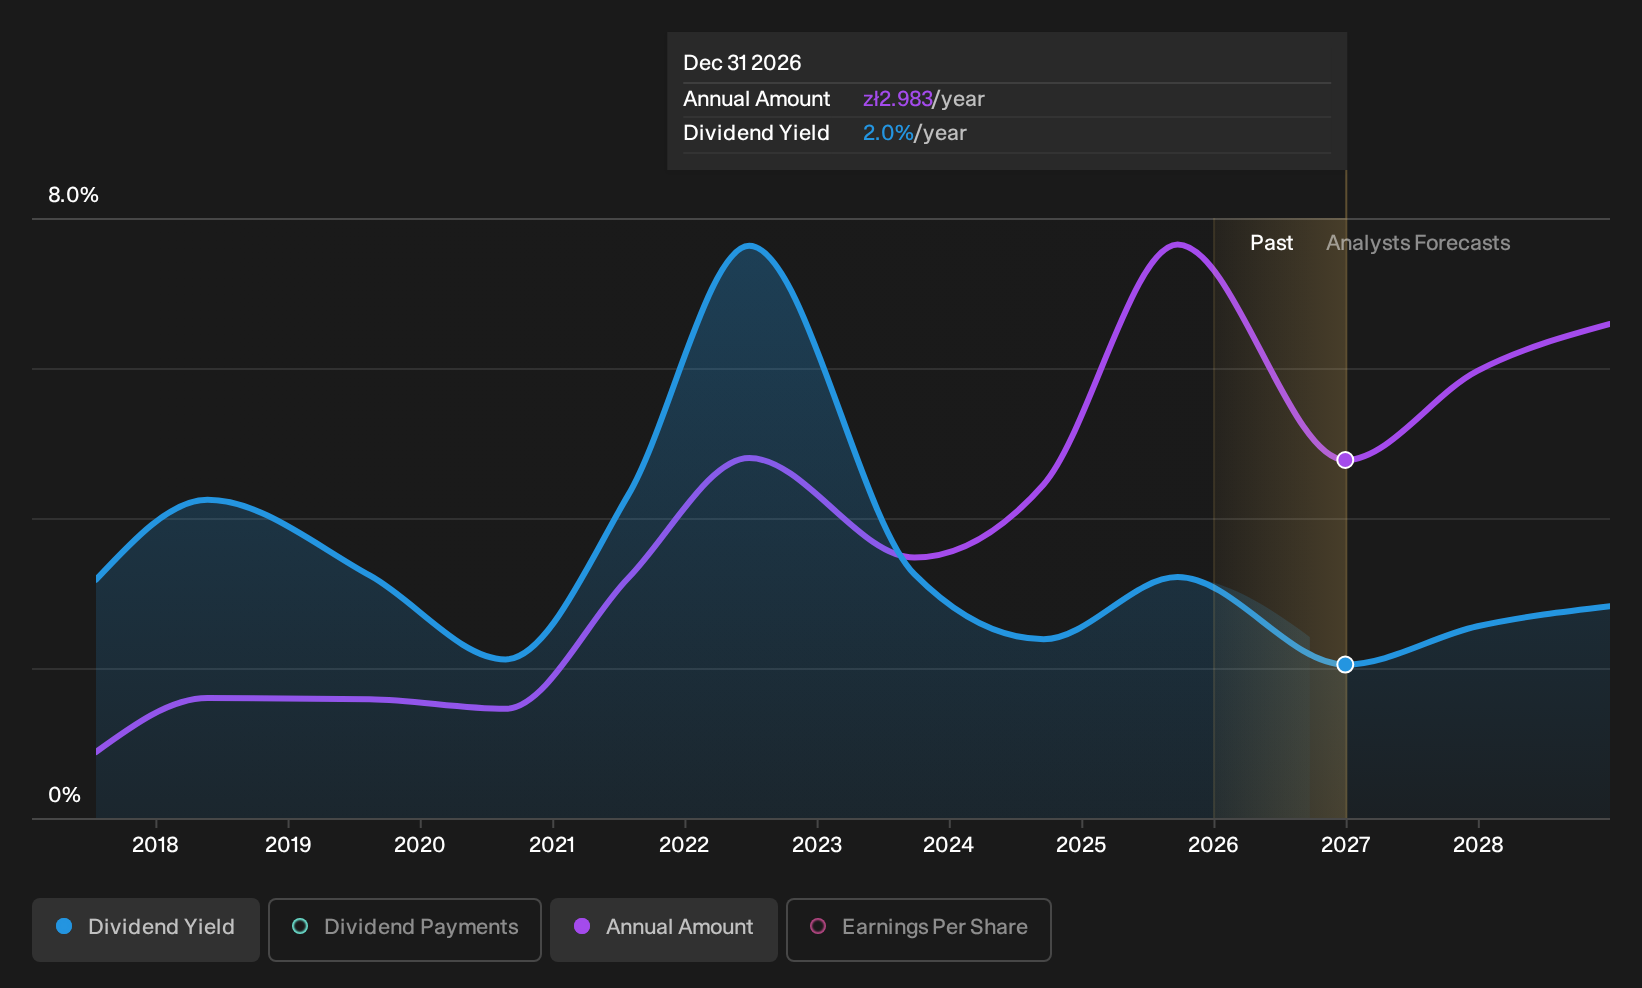Screen dimensions: 1642x988
Task: Click the pink Earnings Per Share circle icon
Action: pyautogui.click(x=818, y=926)
